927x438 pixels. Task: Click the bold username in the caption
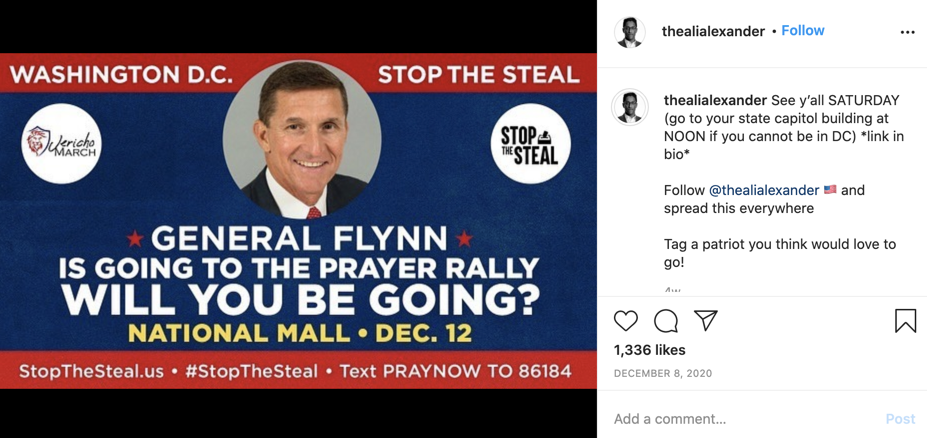(715, 100)
